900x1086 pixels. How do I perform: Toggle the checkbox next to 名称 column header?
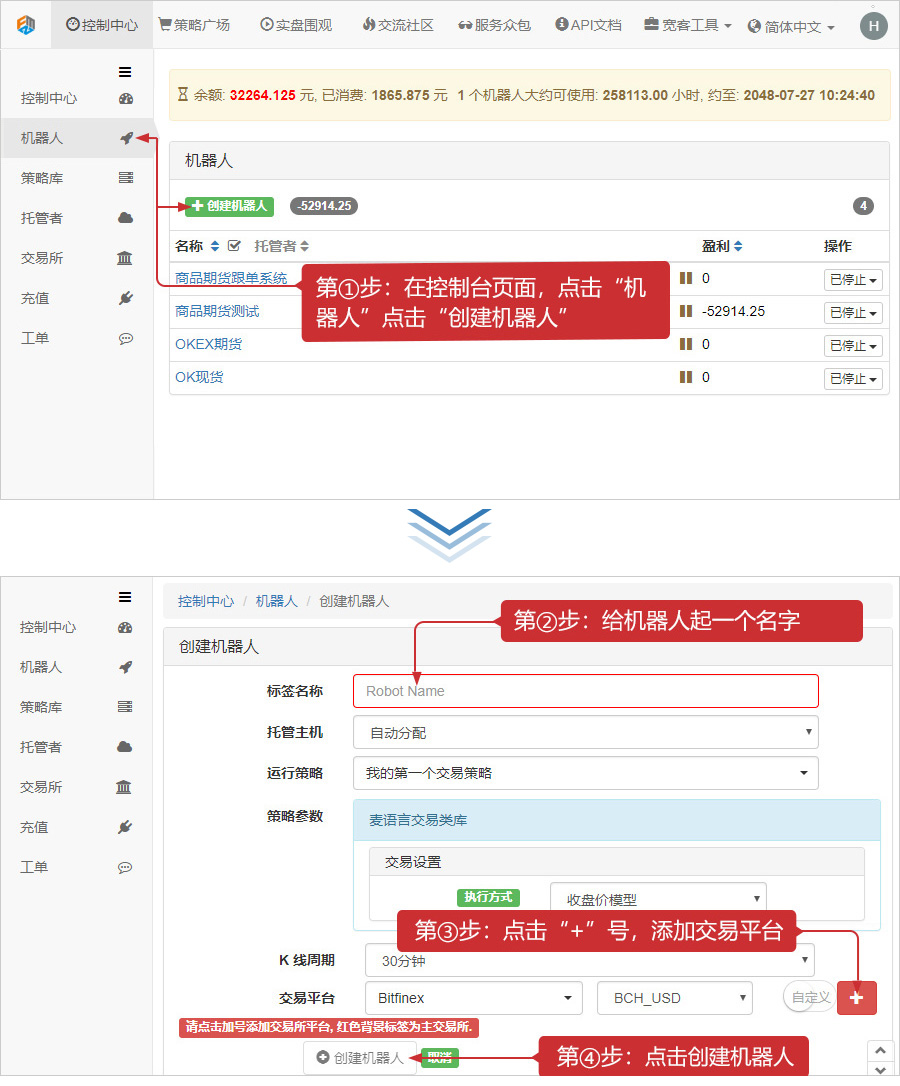click(235, 245)
